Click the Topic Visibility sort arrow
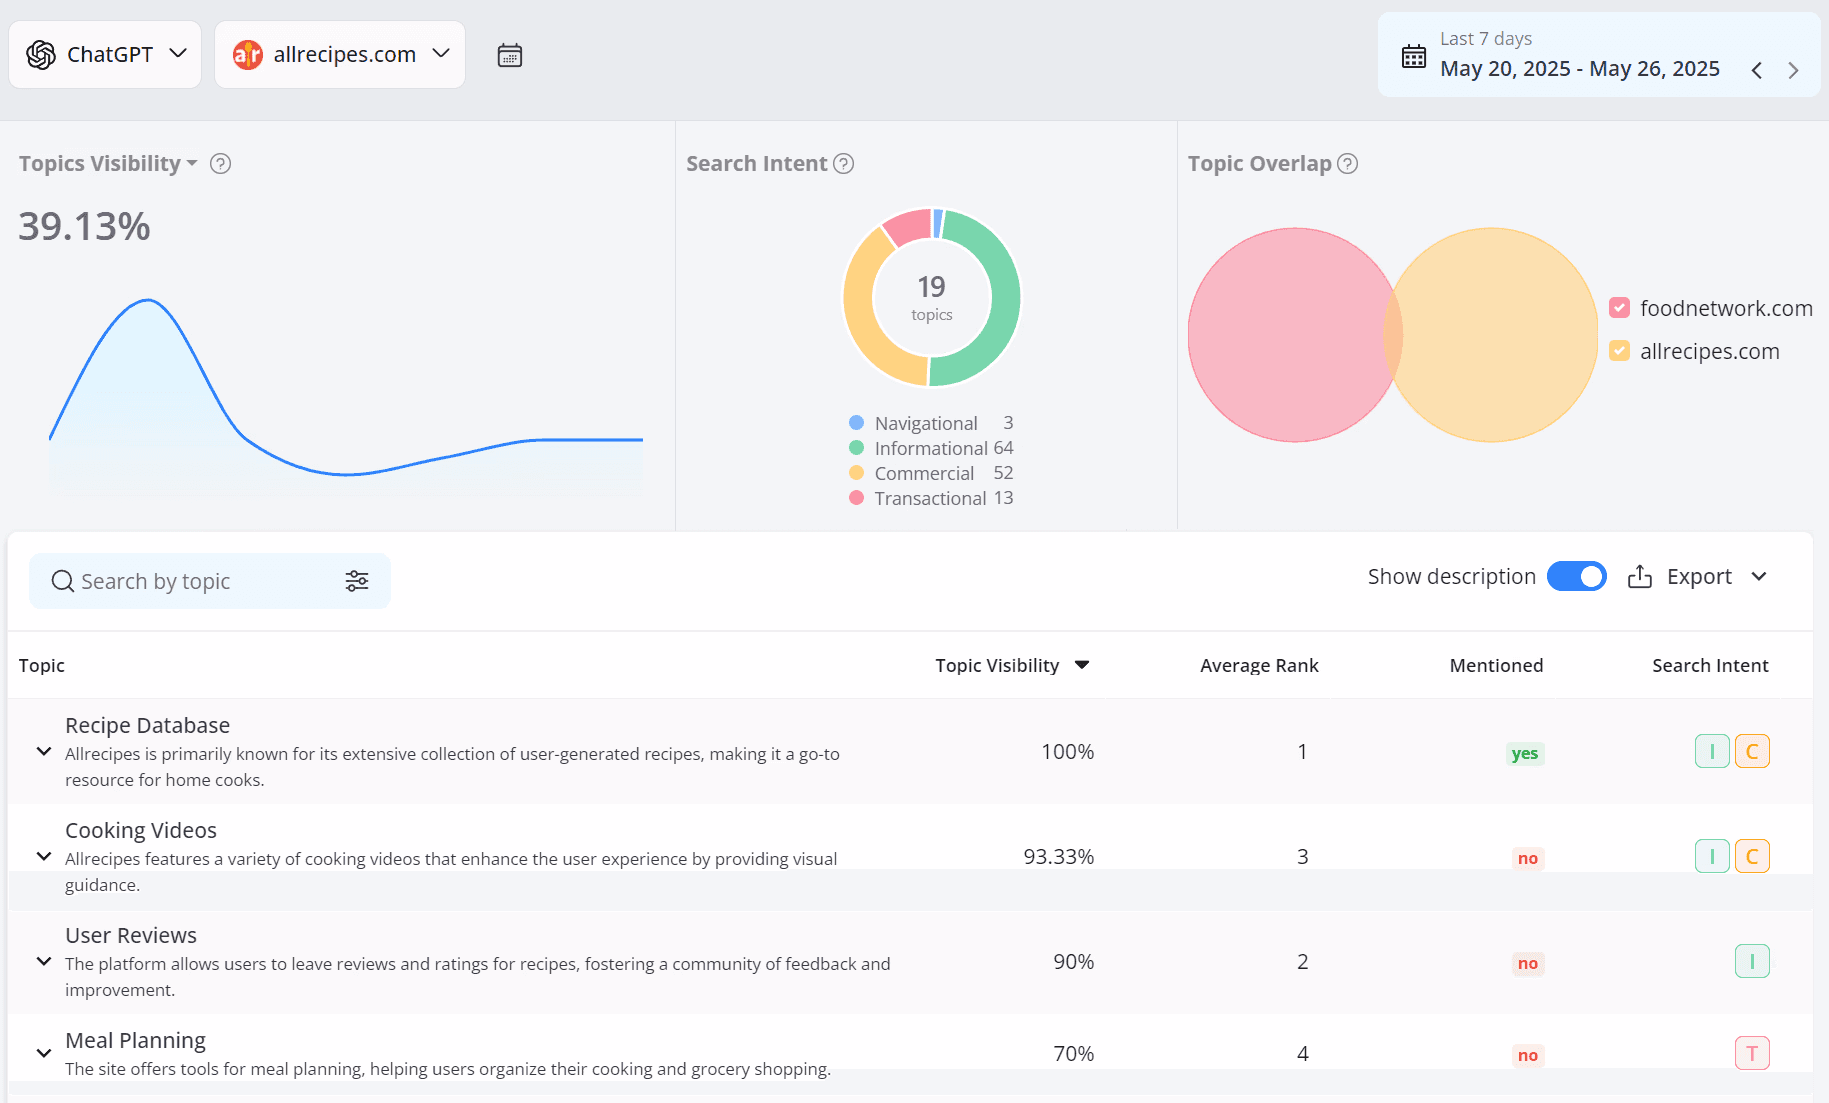Image resolution: width=1829 pixels, height=1103 pixels. tap(1082, 665)
